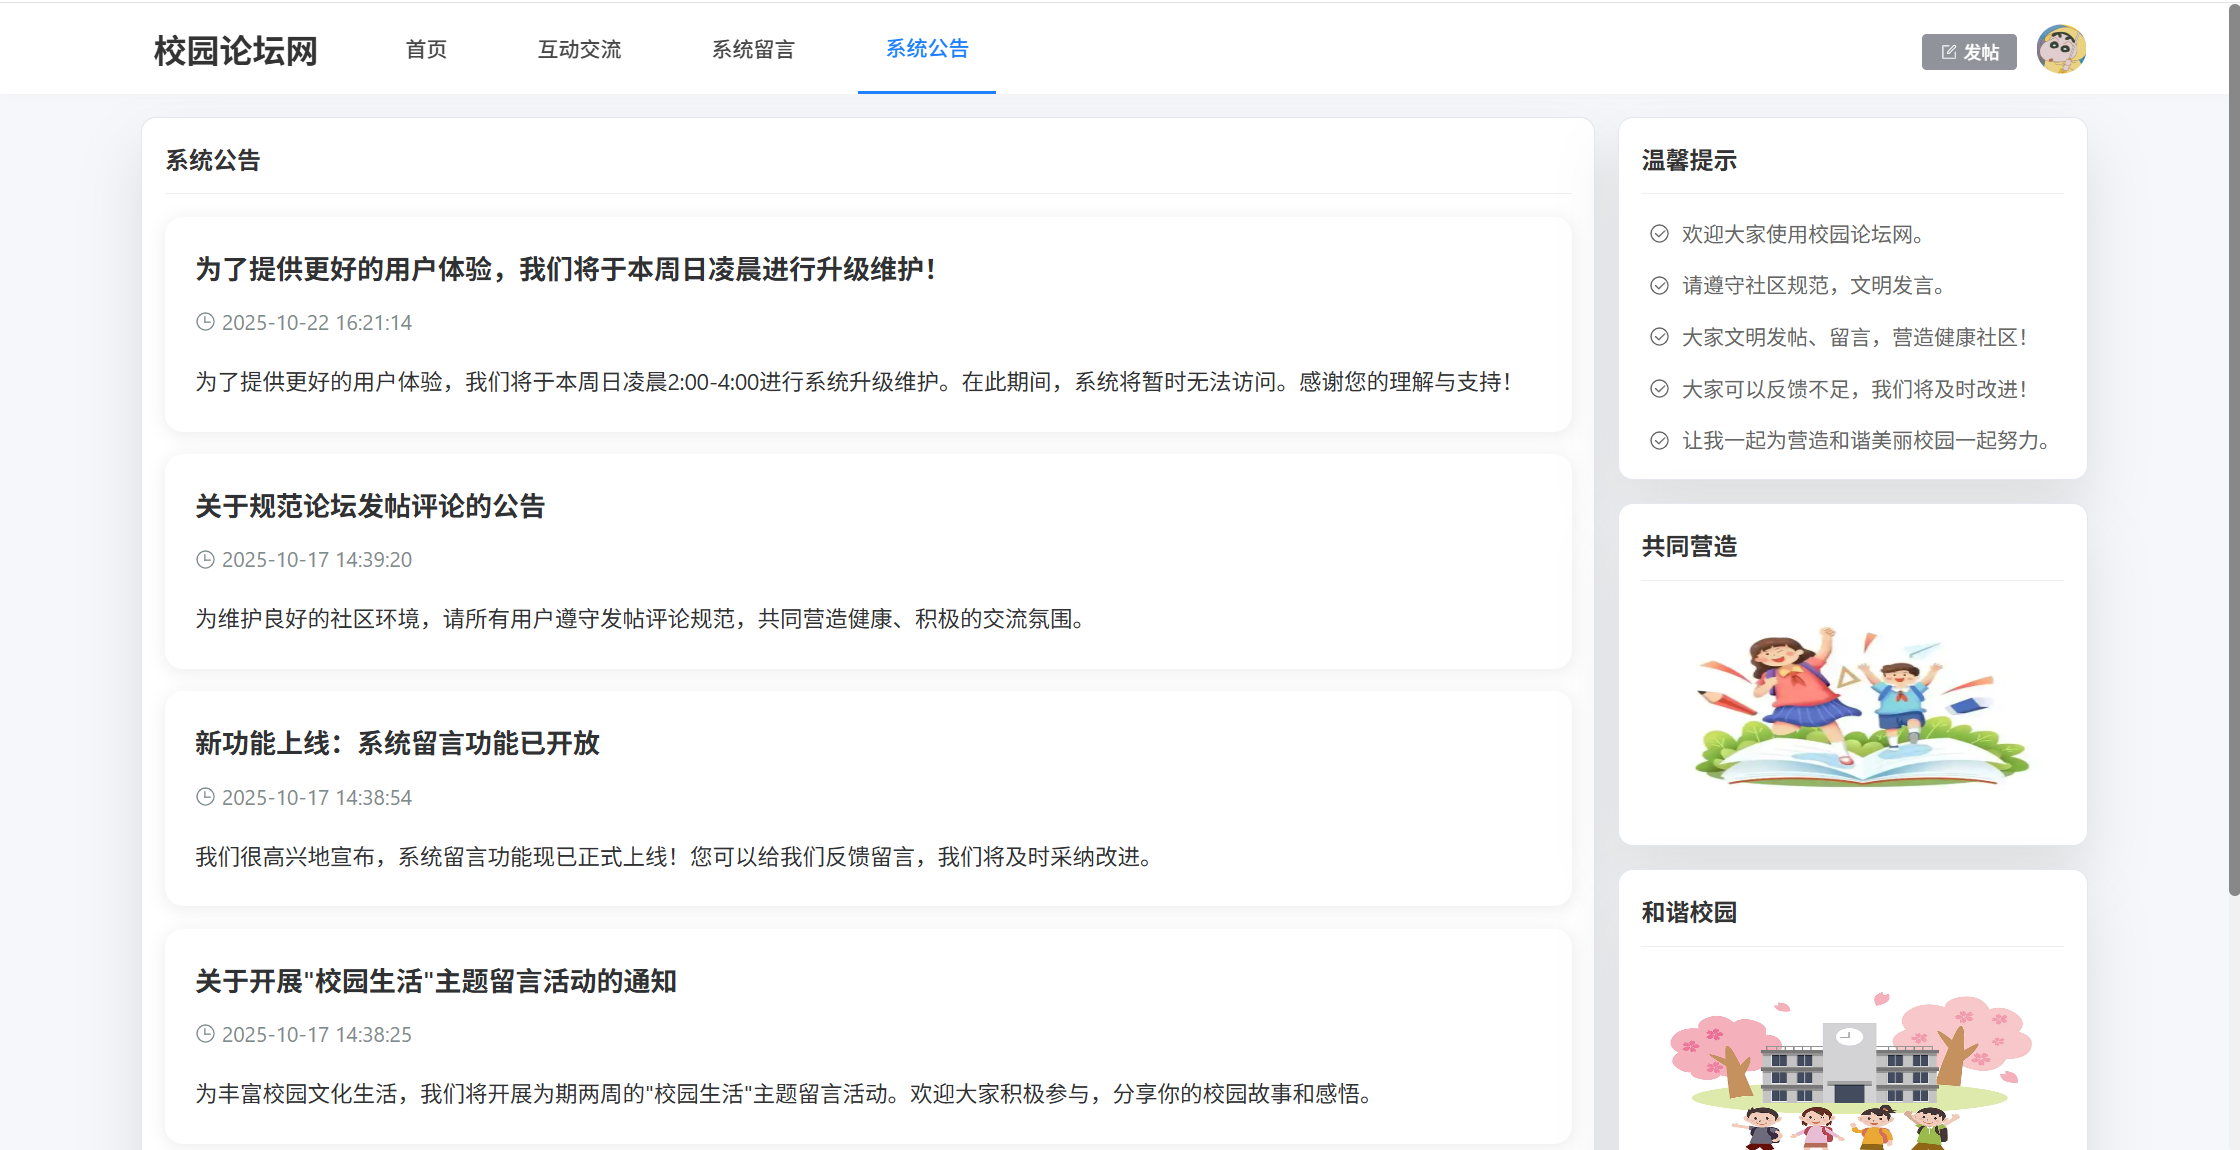Image resolution: width=2240 pixels, height=1150 pixels.
Task: Click check icon beside 请遵守社区规范
Action: click(x=1659, y=286)
